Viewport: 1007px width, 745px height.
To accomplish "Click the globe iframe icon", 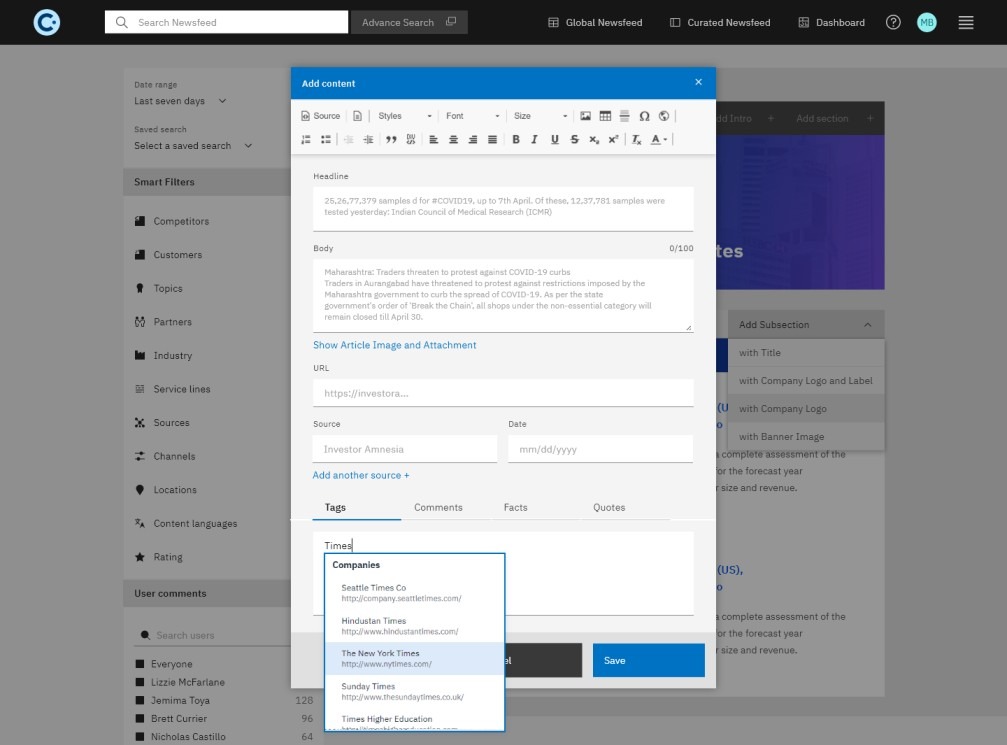I will [663, 116].
